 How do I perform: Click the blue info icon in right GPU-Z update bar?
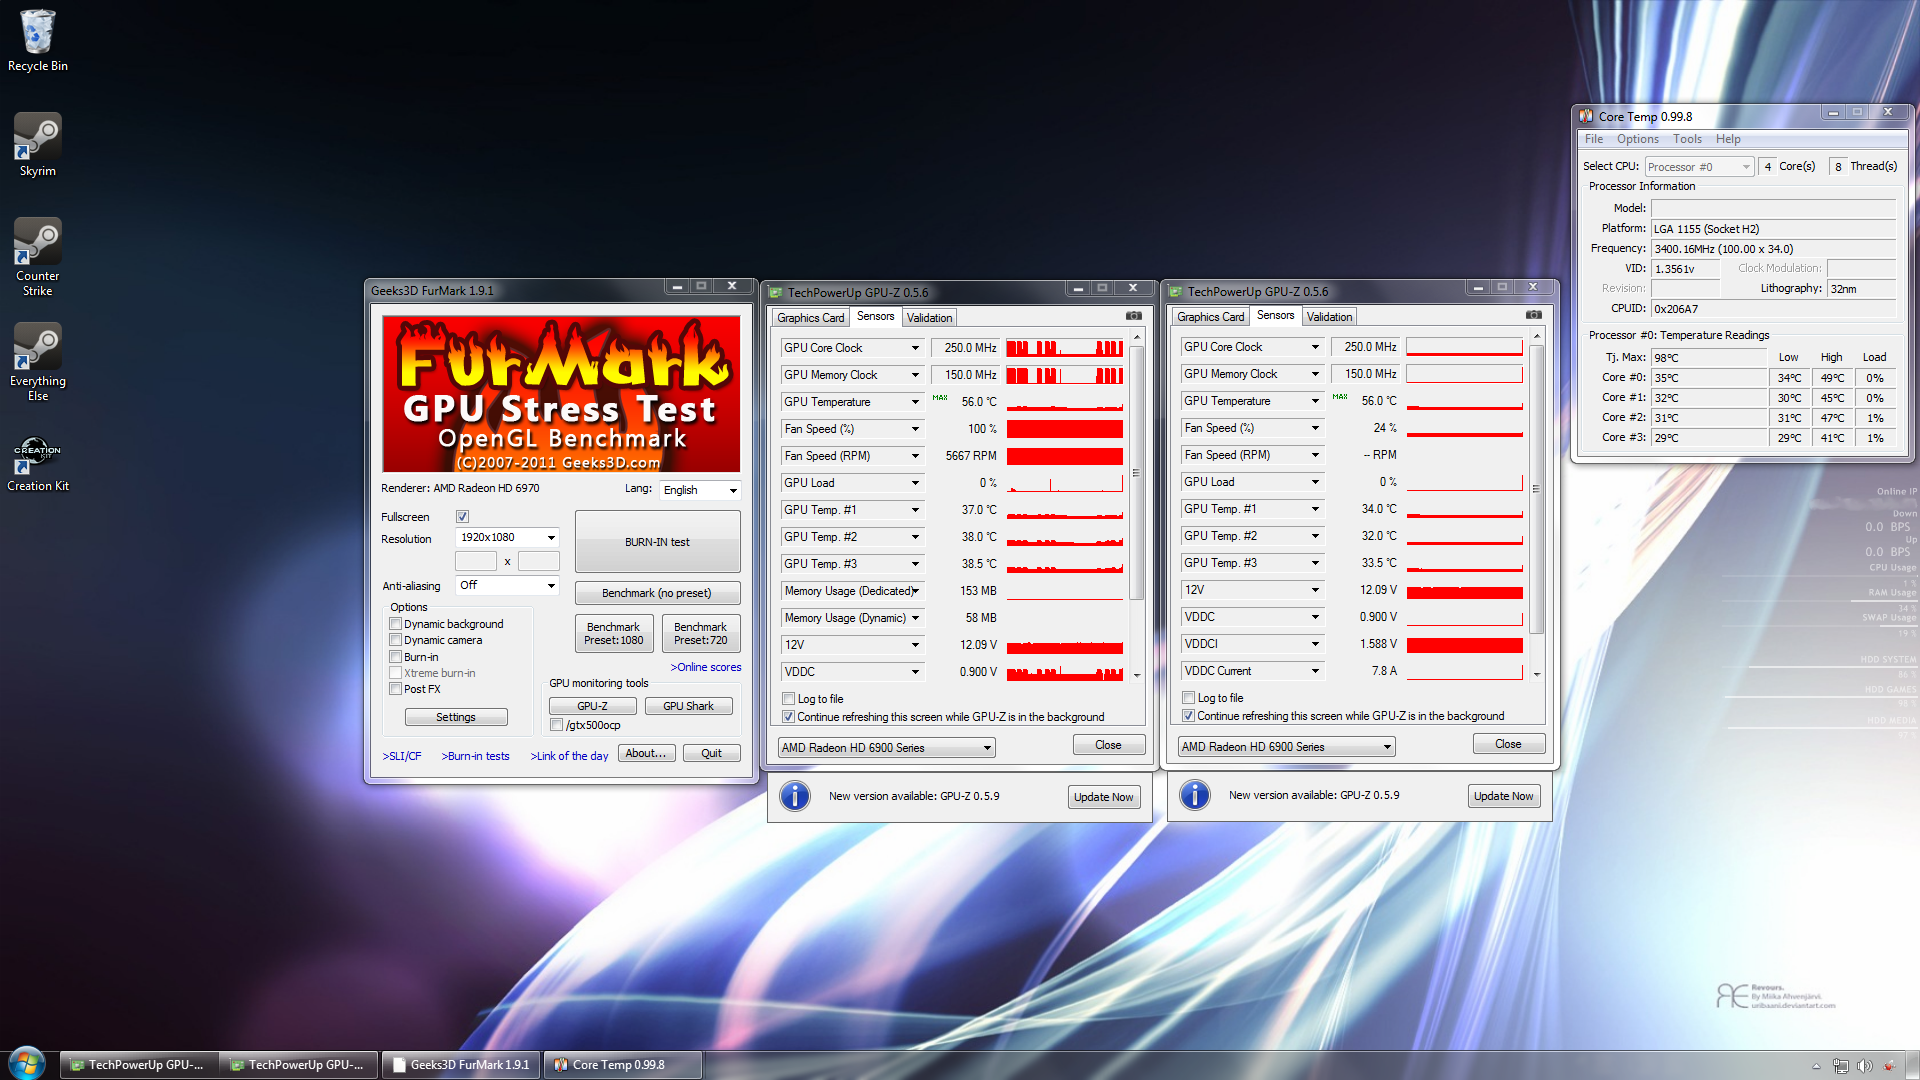pyautogui.click(x=1195, y=795)
